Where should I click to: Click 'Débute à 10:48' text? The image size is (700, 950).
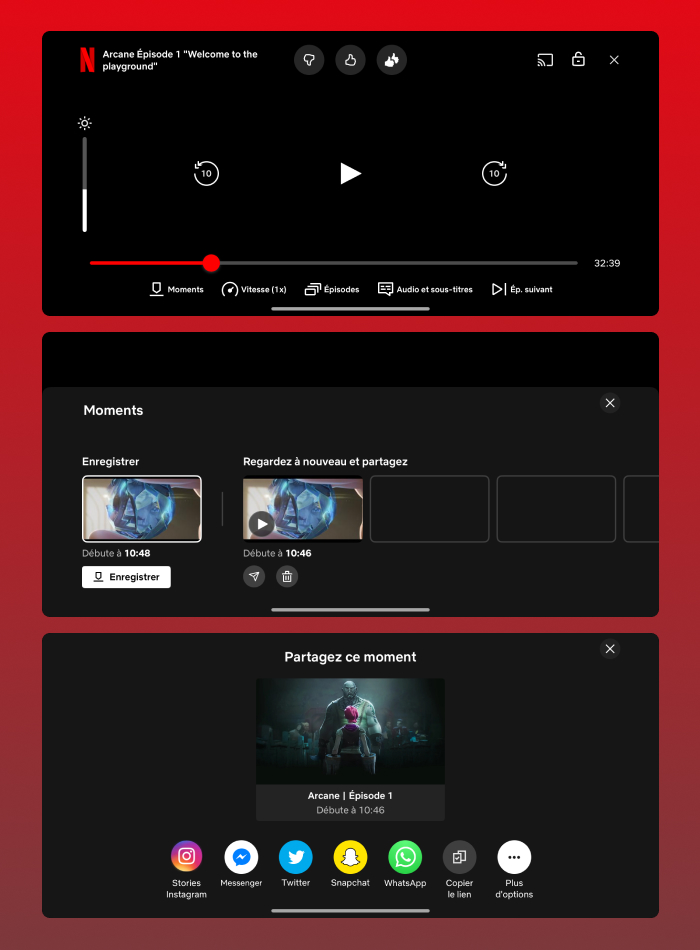click(116, 553)
